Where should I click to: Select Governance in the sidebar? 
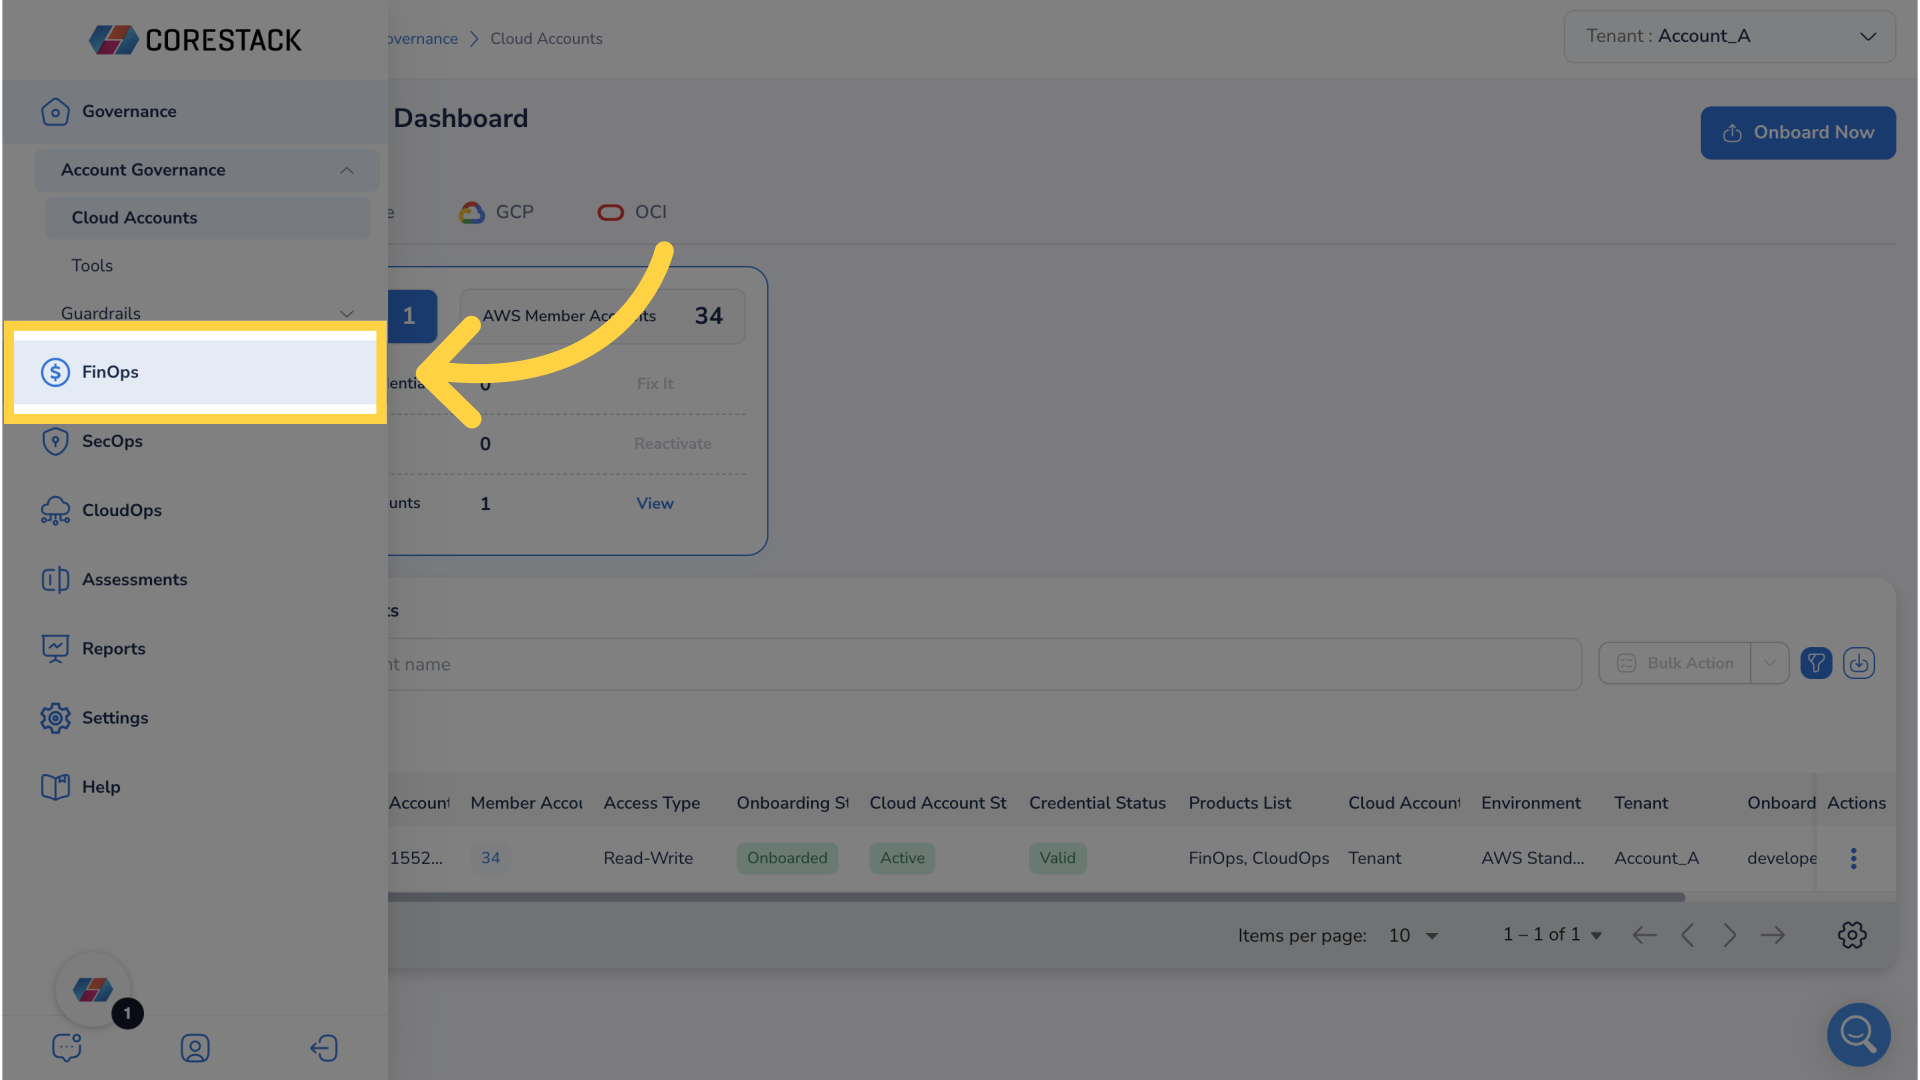pos(195,111)
